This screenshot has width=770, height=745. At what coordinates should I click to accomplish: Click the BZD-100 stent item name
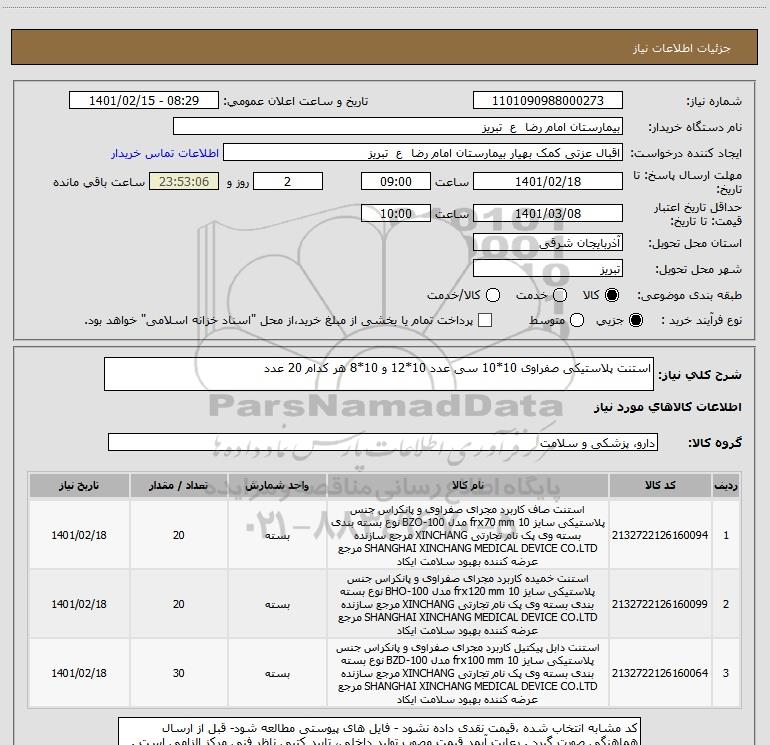coord(468,673)
